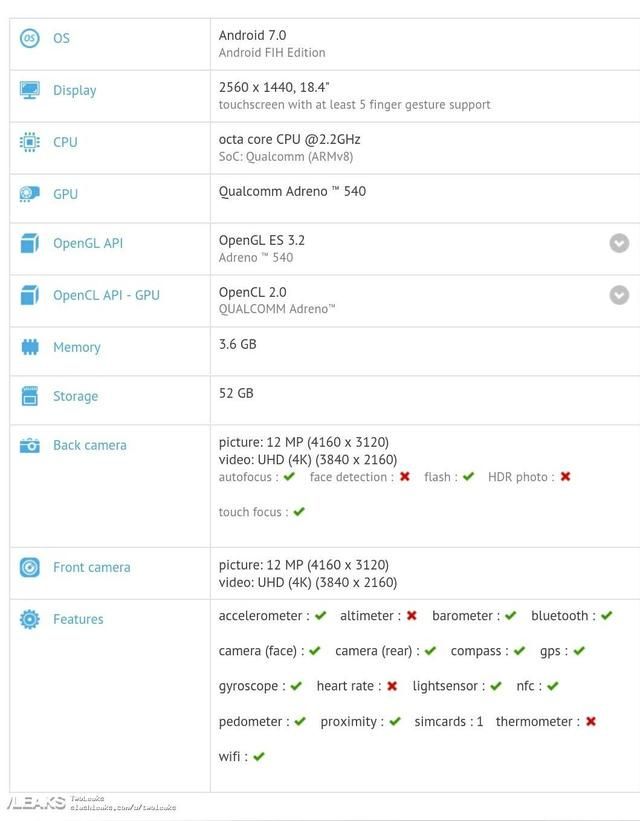The width and height of the screenshot is (640, 821).
Task: Click the /LEAKS watermark logo
Action: coord(36,803)
